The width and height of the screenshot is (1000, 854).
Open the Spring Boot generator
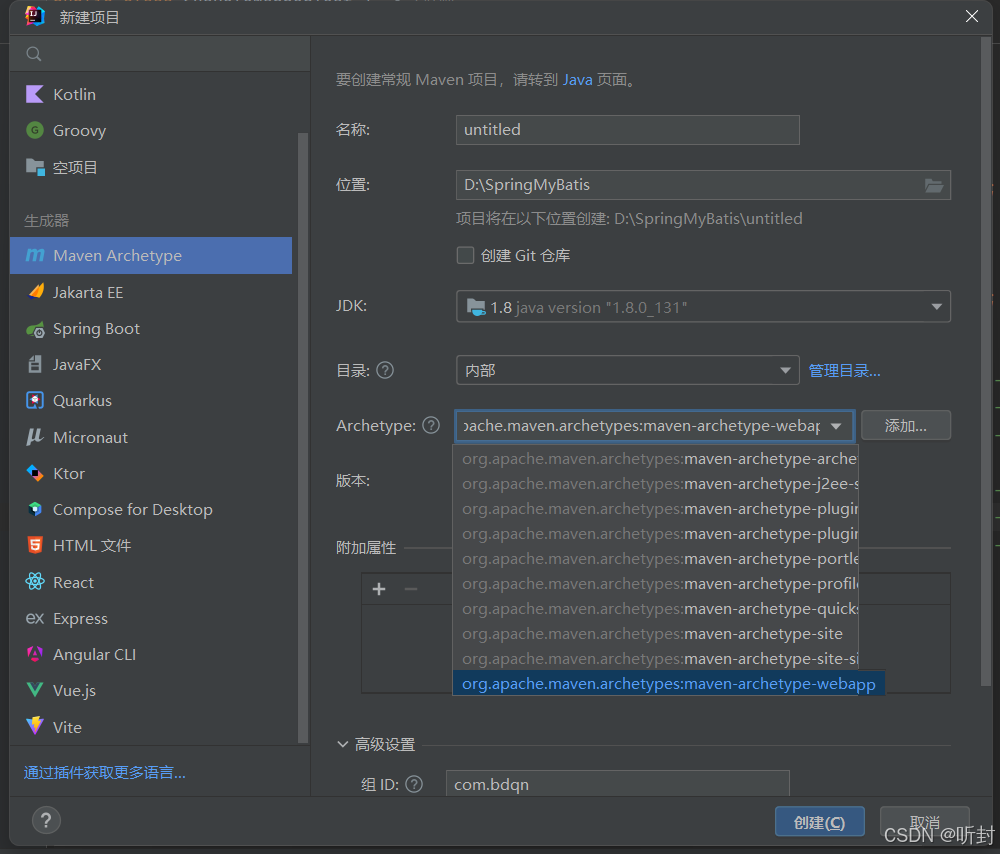point(96,328)
